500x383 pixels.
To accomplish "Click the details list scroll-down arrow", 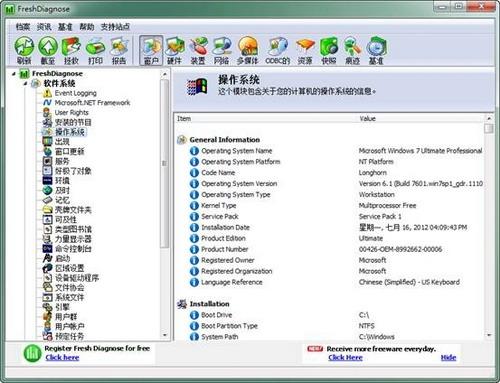I will pyautogui.click(x=489, y=335).
